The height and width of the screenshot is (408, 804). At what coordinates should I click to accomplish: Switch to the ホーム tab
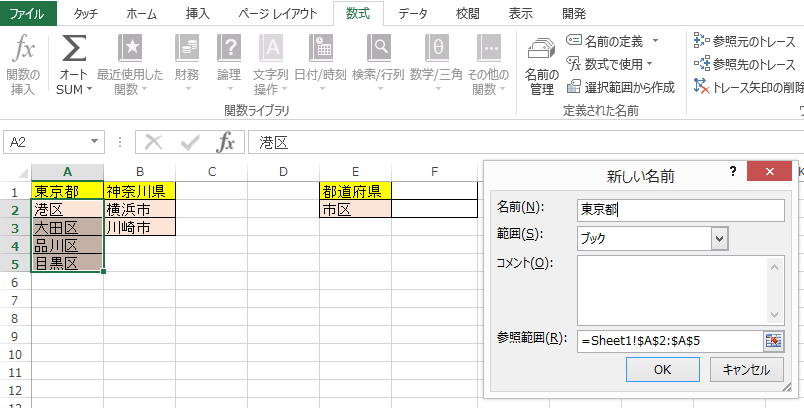[x=142, y=13]
